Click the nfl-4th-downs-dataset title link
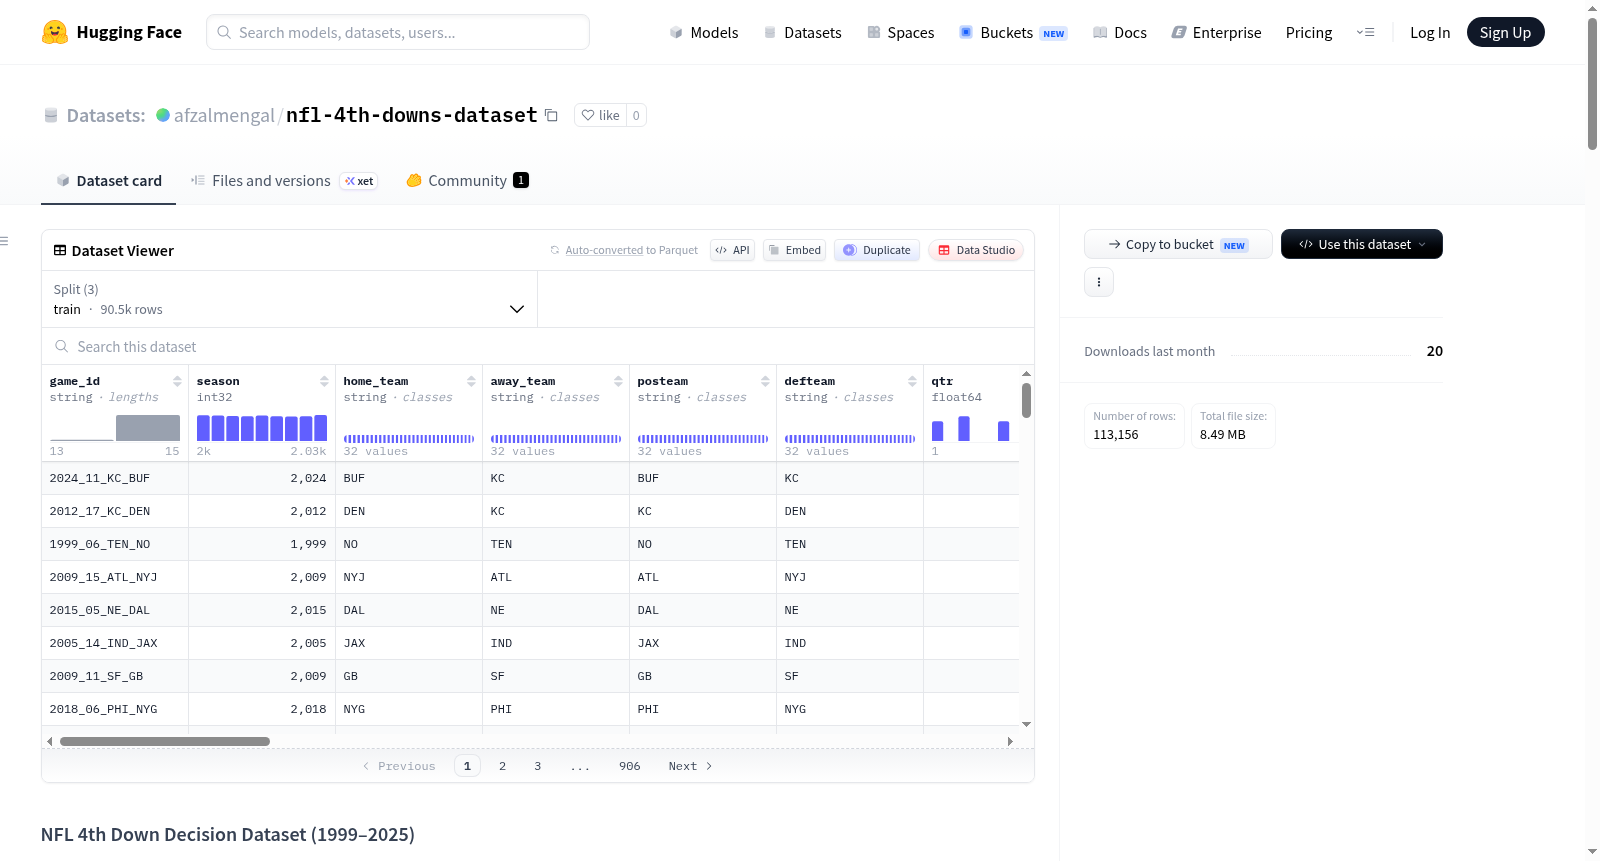This screenshot has width=1600, height=861. point(412,115)
